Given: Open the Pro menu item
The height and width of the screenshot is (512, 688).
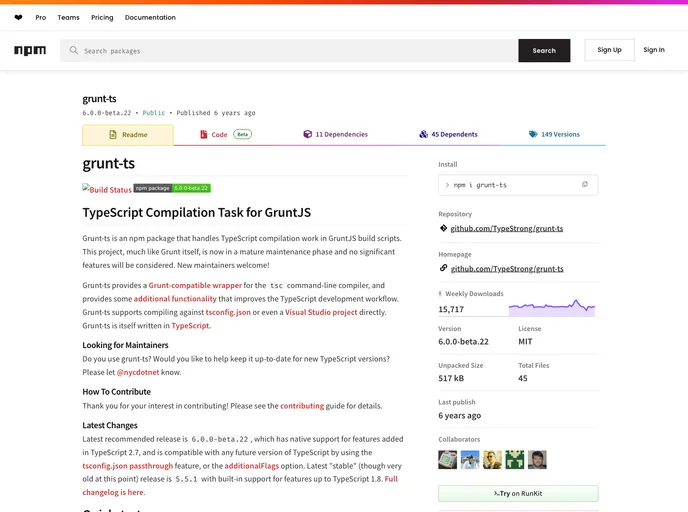Looking at the screenshot, I should click(x=41, y=18).
